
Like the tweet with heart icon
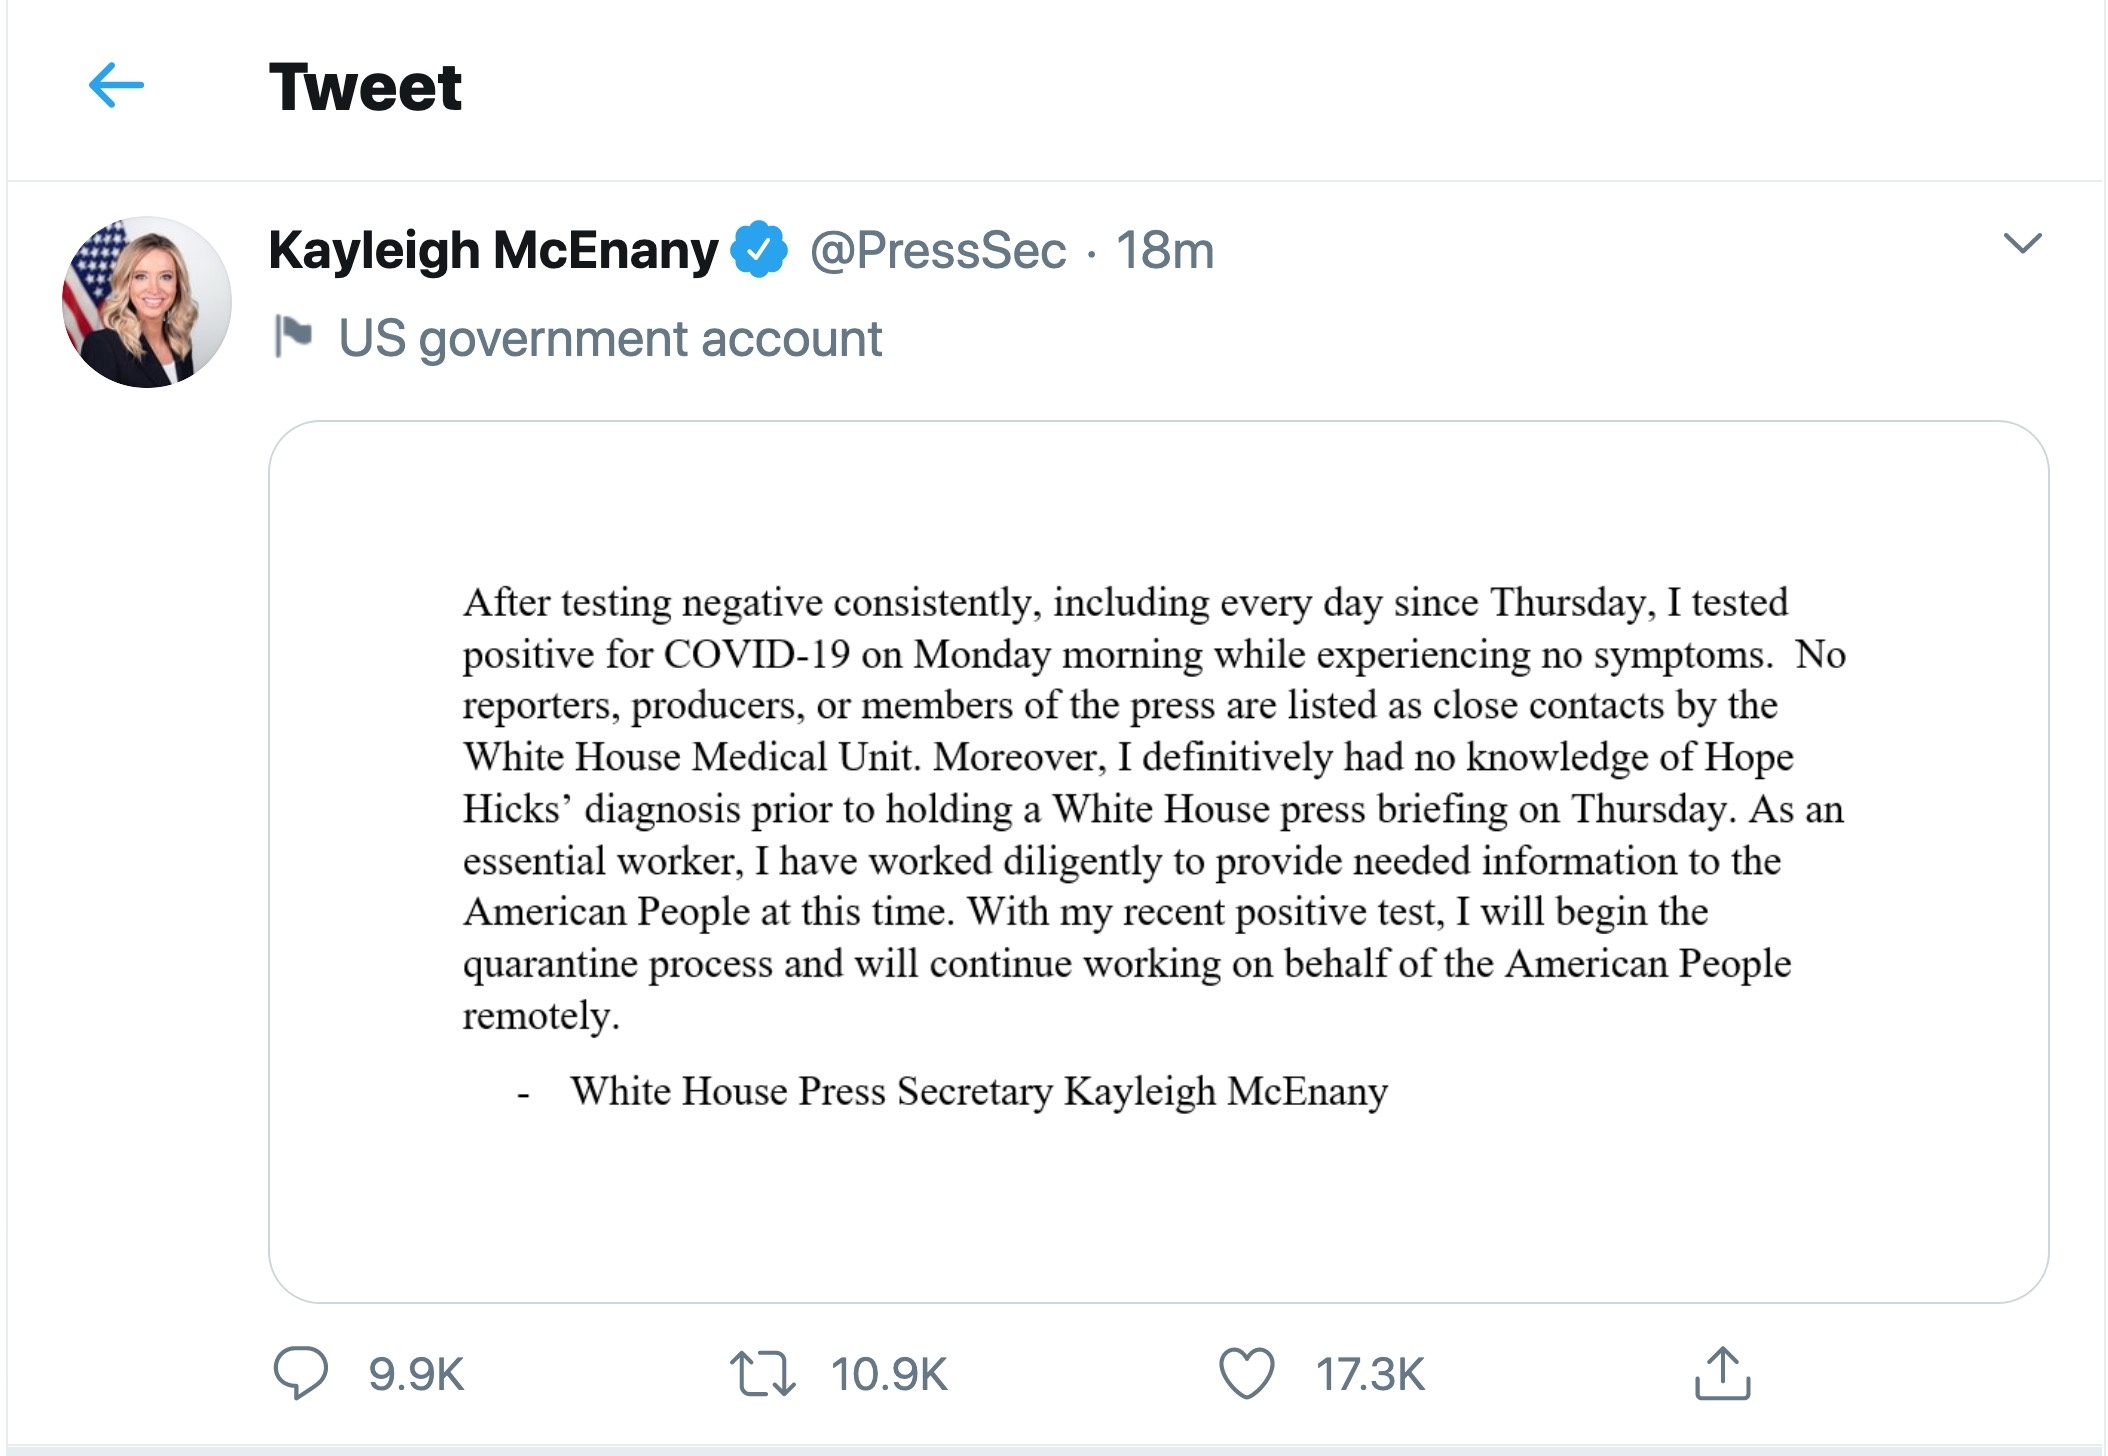click(x=1246, y=1373)
